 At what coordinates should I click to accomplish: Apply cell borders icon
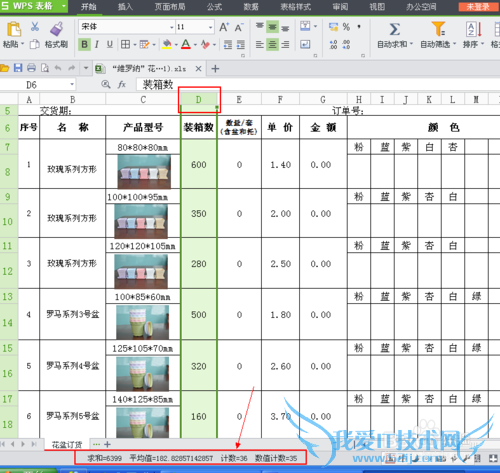coord(125,44)
